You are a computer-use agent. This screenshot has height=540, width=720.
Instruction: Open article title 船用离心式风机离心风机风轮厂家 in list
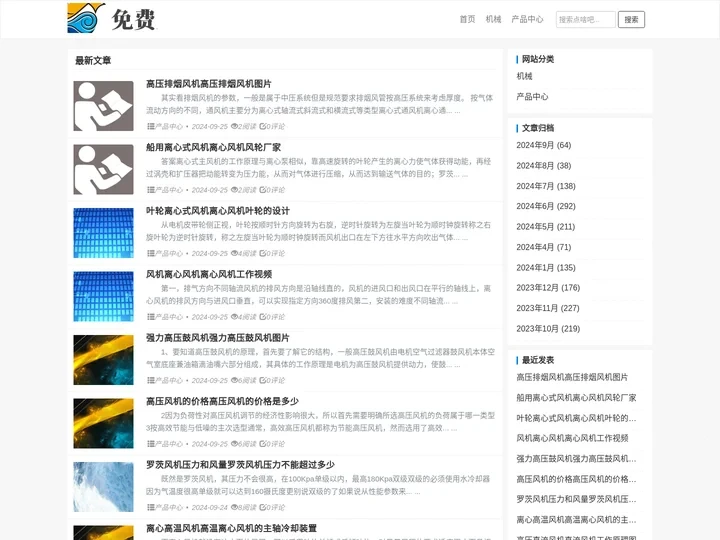[x=214, y=147]
